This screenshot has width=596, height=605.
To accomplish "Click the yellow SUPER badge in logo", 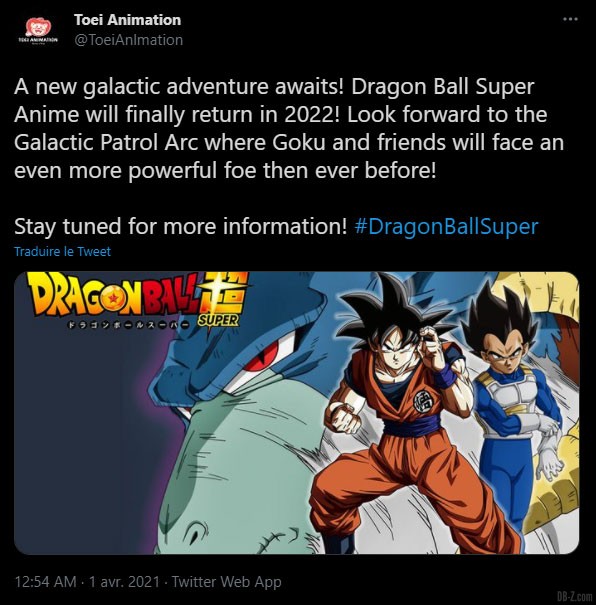I will tap(218, 320).
